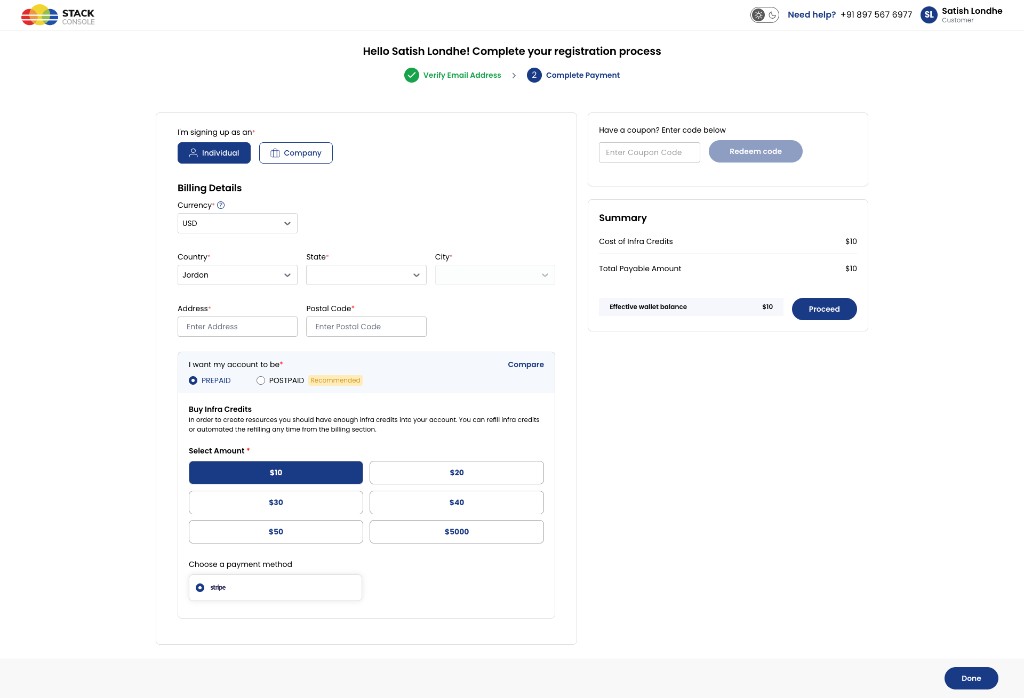1024x698 pixels.
Task: Open the Country dropdown showing Jordan
Action: point(237,275)
